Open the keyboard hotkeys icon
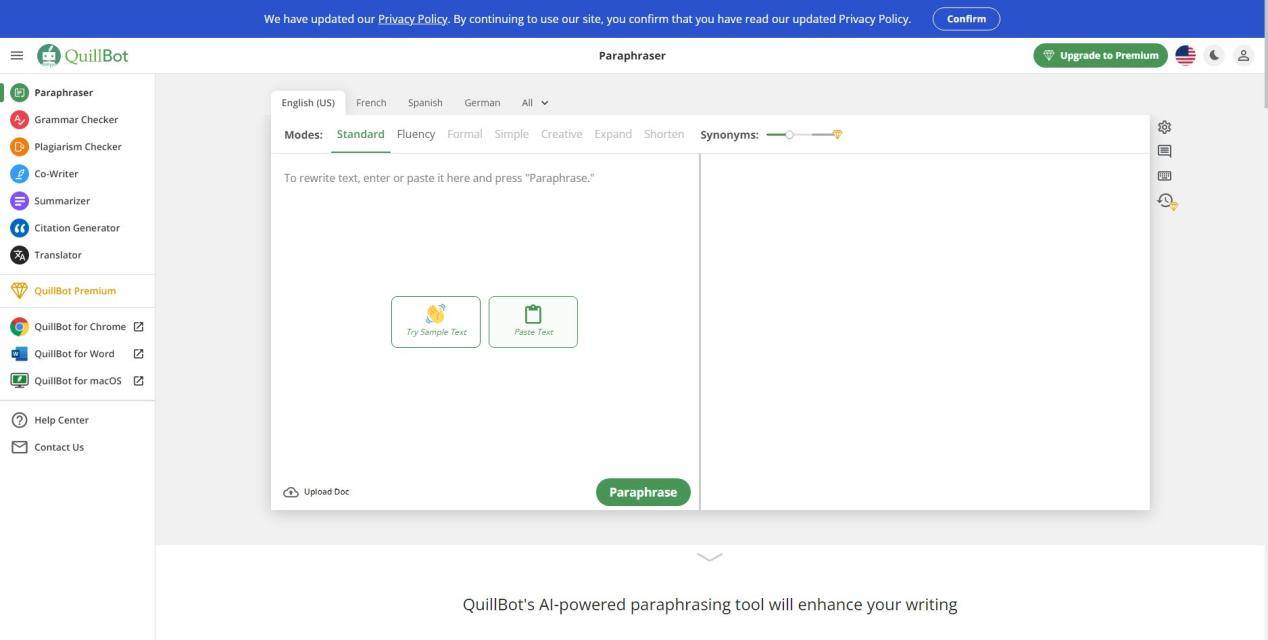This screenshot has width=1268, height=640. point(1164,176)
